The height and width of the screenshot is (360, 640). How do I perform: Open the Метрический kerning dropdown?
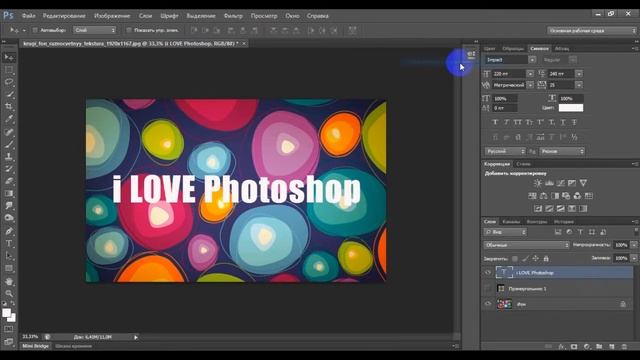pos(530,85)
